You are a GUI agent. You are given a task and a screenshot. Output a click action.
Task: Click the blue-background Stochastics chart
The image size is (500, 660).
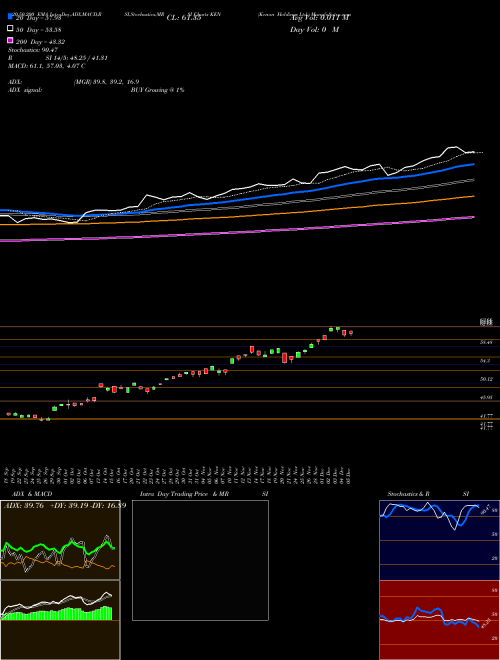pyautogui.click(x=439, y=540)
